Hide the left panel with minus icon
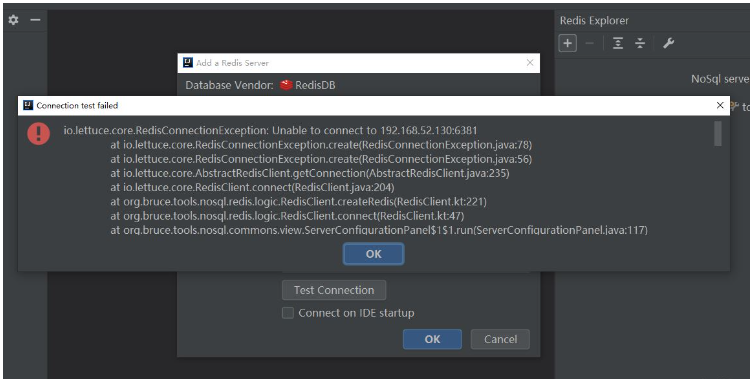 (35, 20)
